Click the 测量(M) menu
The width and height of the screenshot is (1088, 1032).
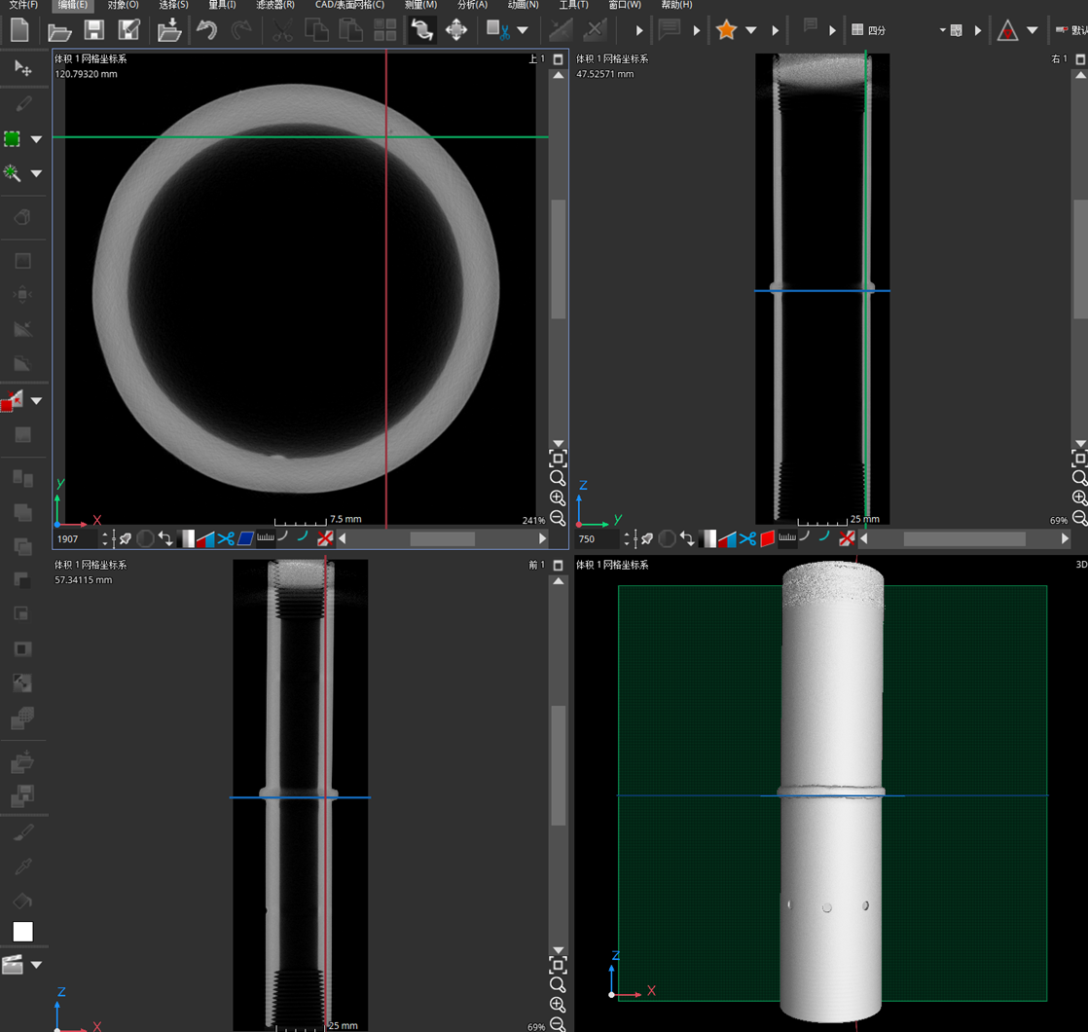click(x=420, y=5)
